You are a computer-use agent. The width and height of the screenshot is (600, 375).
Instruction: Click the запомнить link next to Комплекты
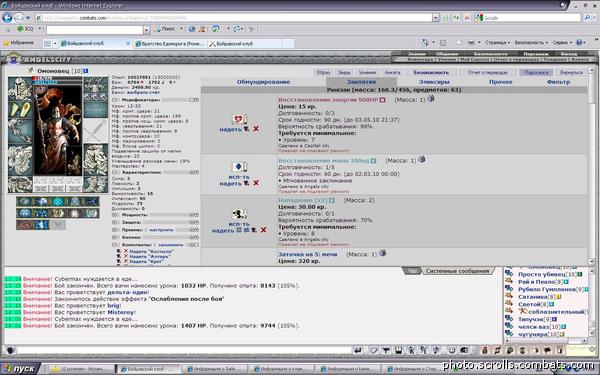(171, 245)
